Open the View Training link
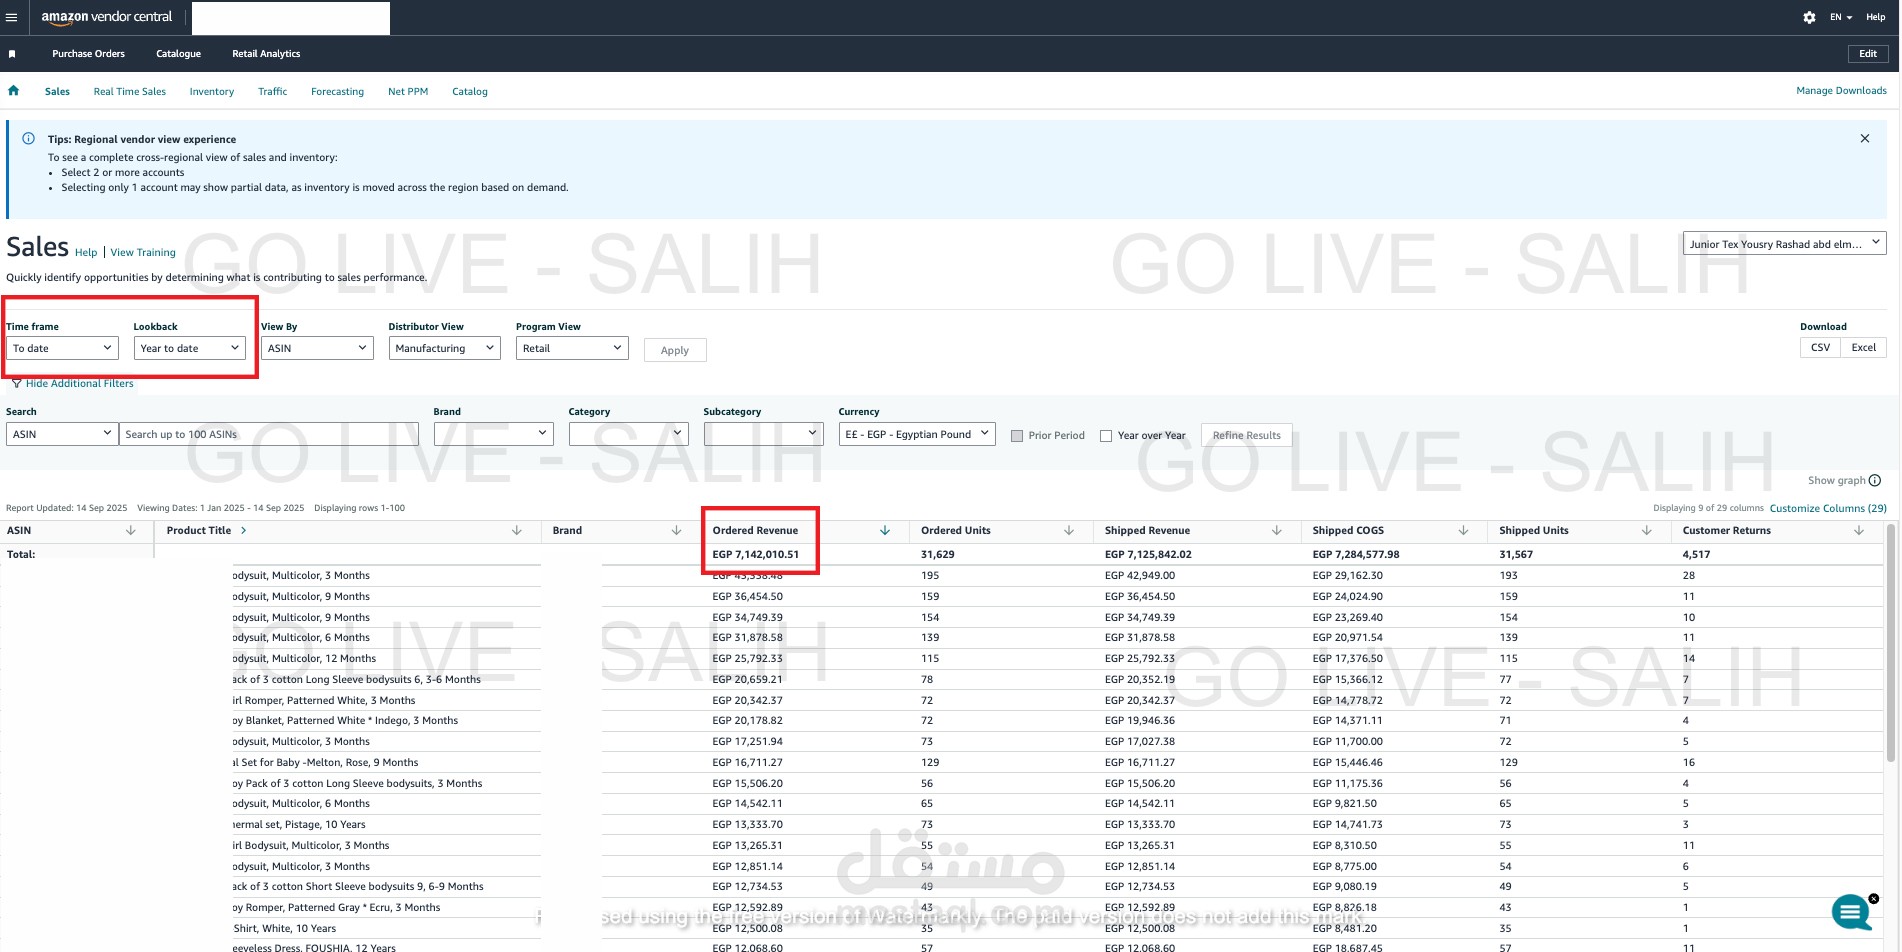The height and width of the screenshot is (952, 1902). [x=143, y=253]
